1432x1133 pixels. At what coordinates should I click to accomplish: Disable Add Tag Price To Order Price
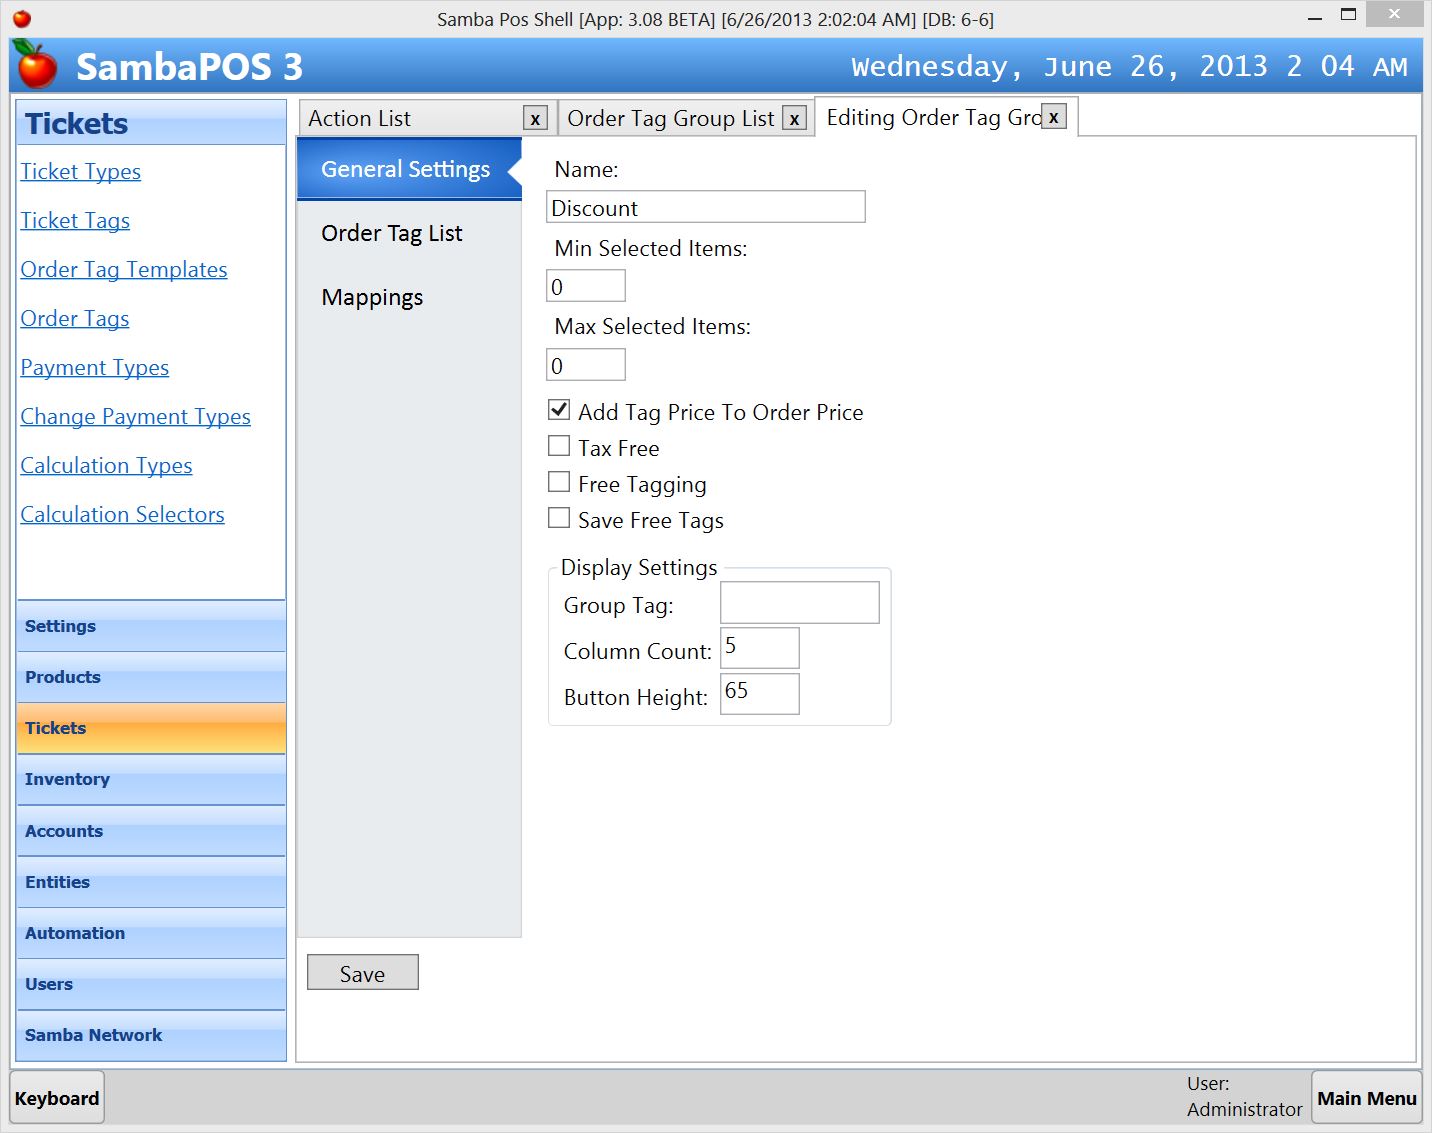[x=559, y=409]
